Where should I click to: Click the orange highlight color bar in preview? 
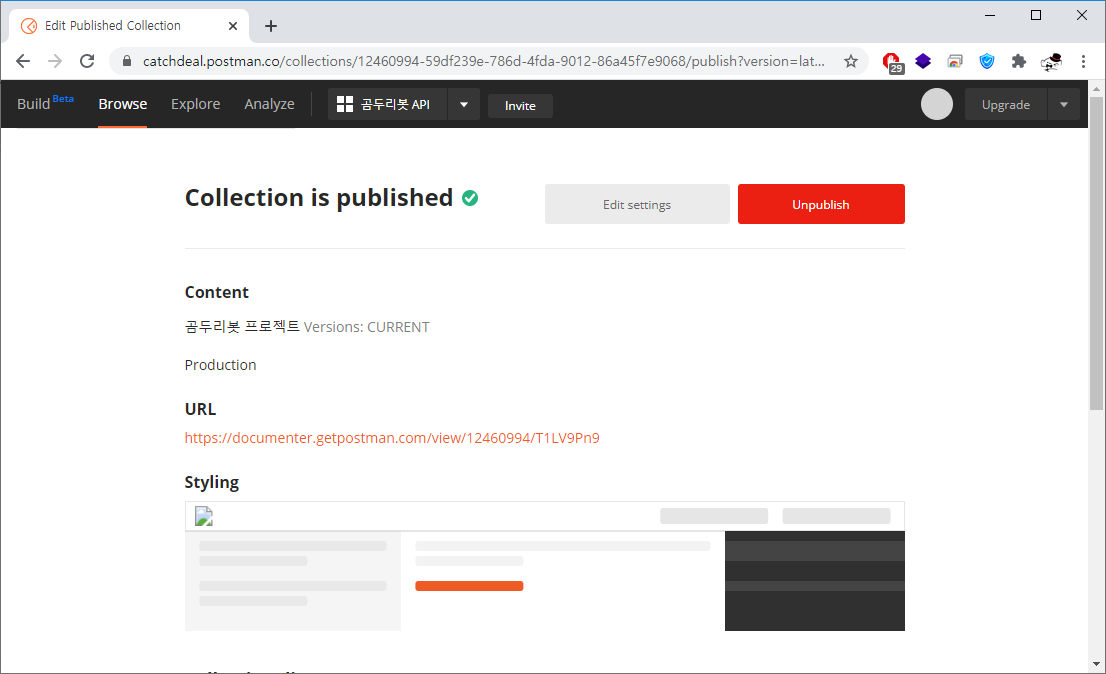coord(469,586)
